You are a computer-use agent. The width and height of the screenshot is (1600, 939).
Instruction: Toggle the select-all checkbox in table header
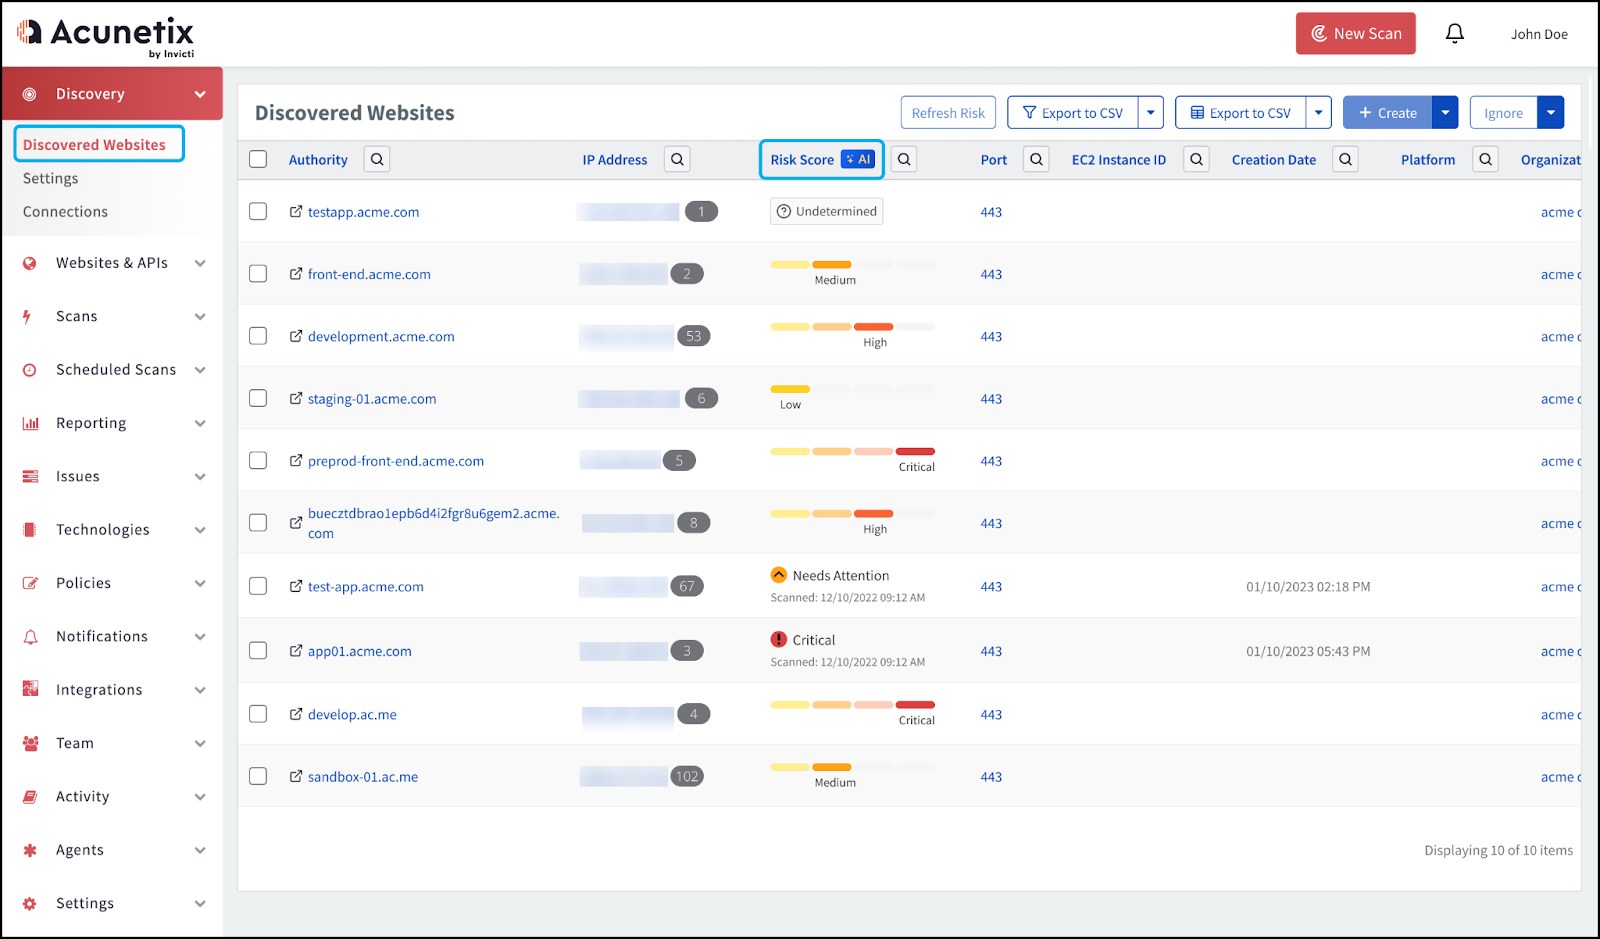(258, 159)
